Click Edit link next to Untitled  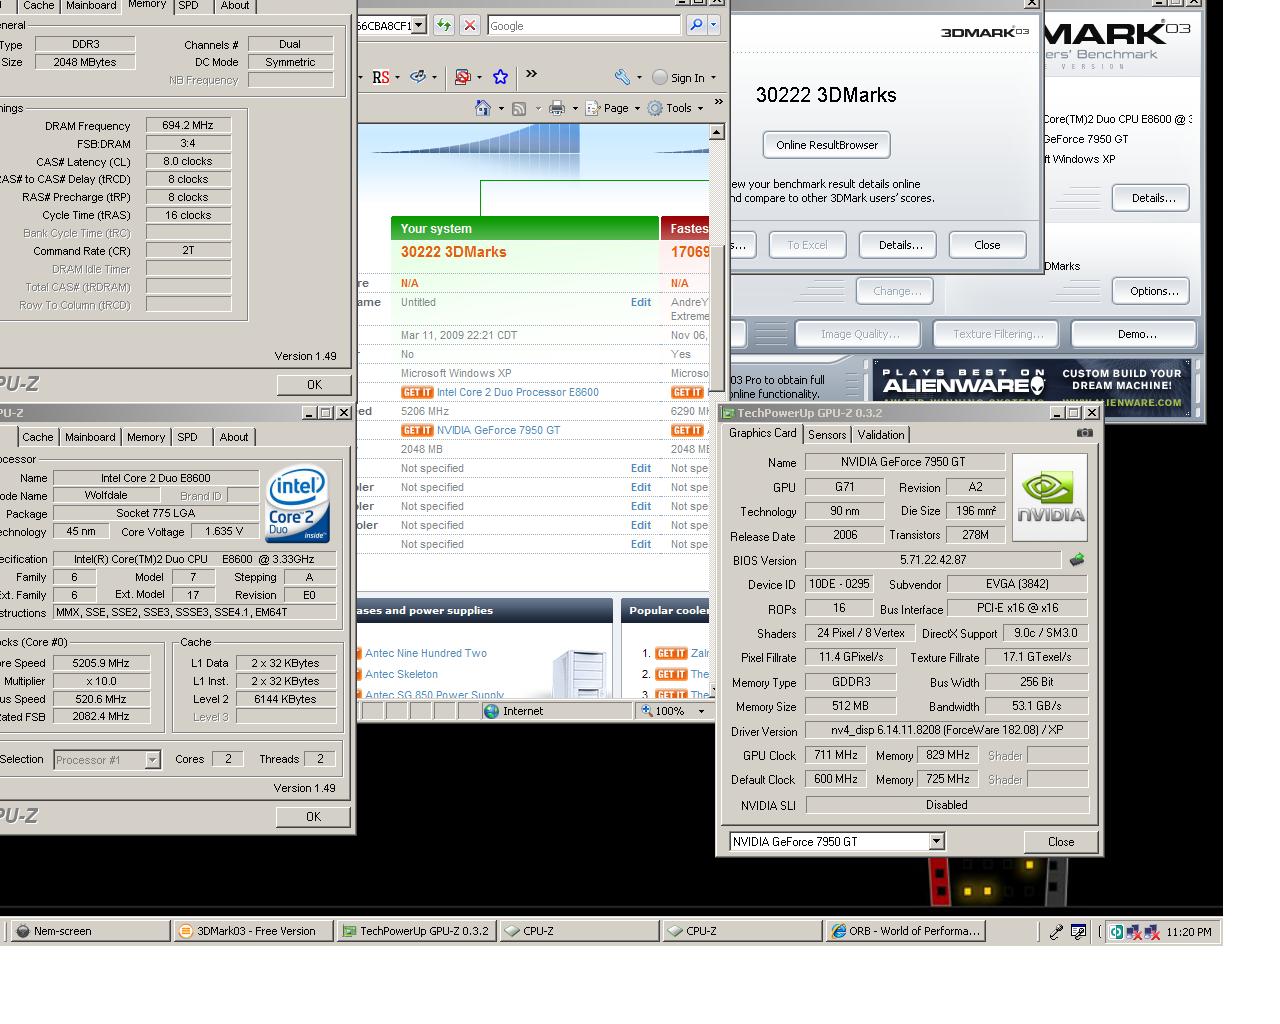tap(641, 302)
